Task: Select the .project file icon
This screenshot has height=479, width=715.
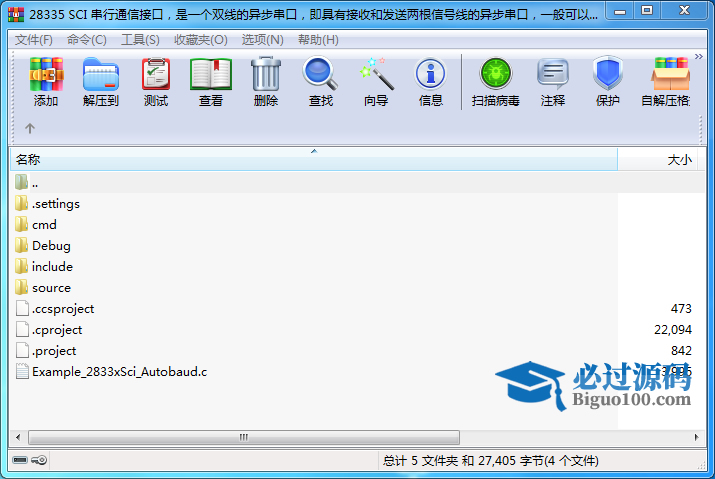Action: [22, 350]
